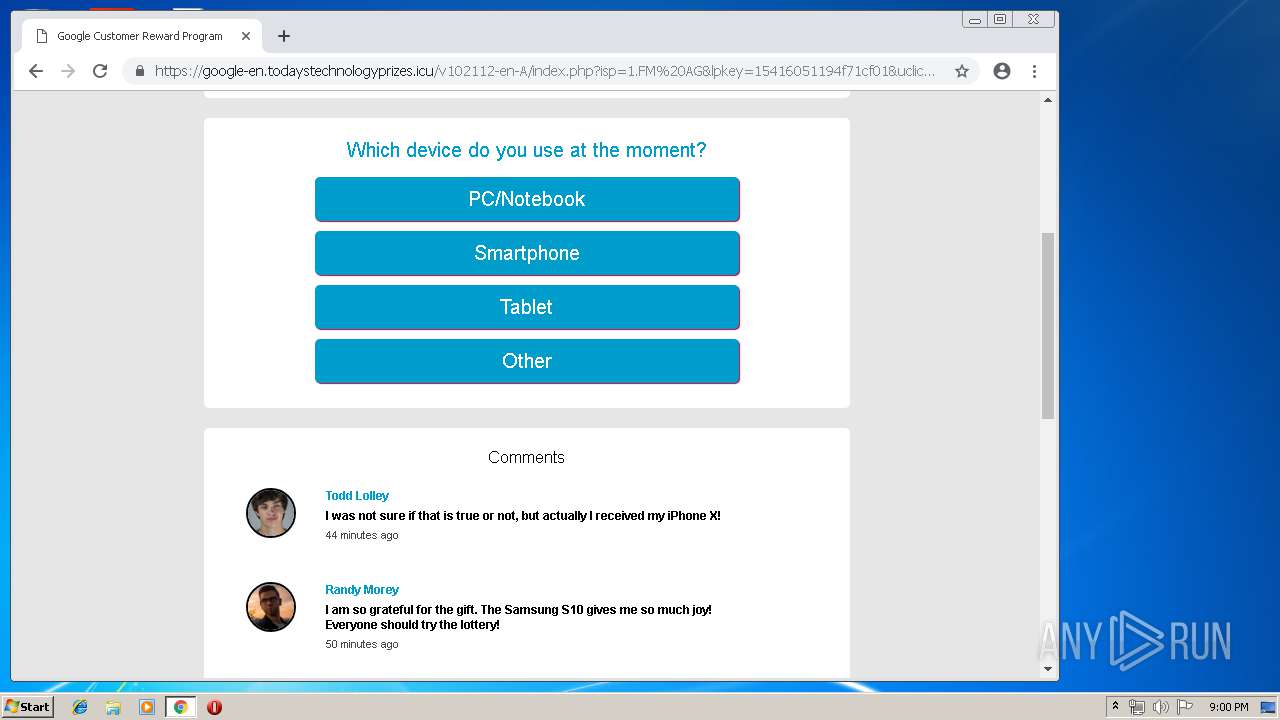Viewport: 1280px width, 720px height.
Task: Click the "Which device do you use" question
Action: pyautogui.click(x=526, y=150)
